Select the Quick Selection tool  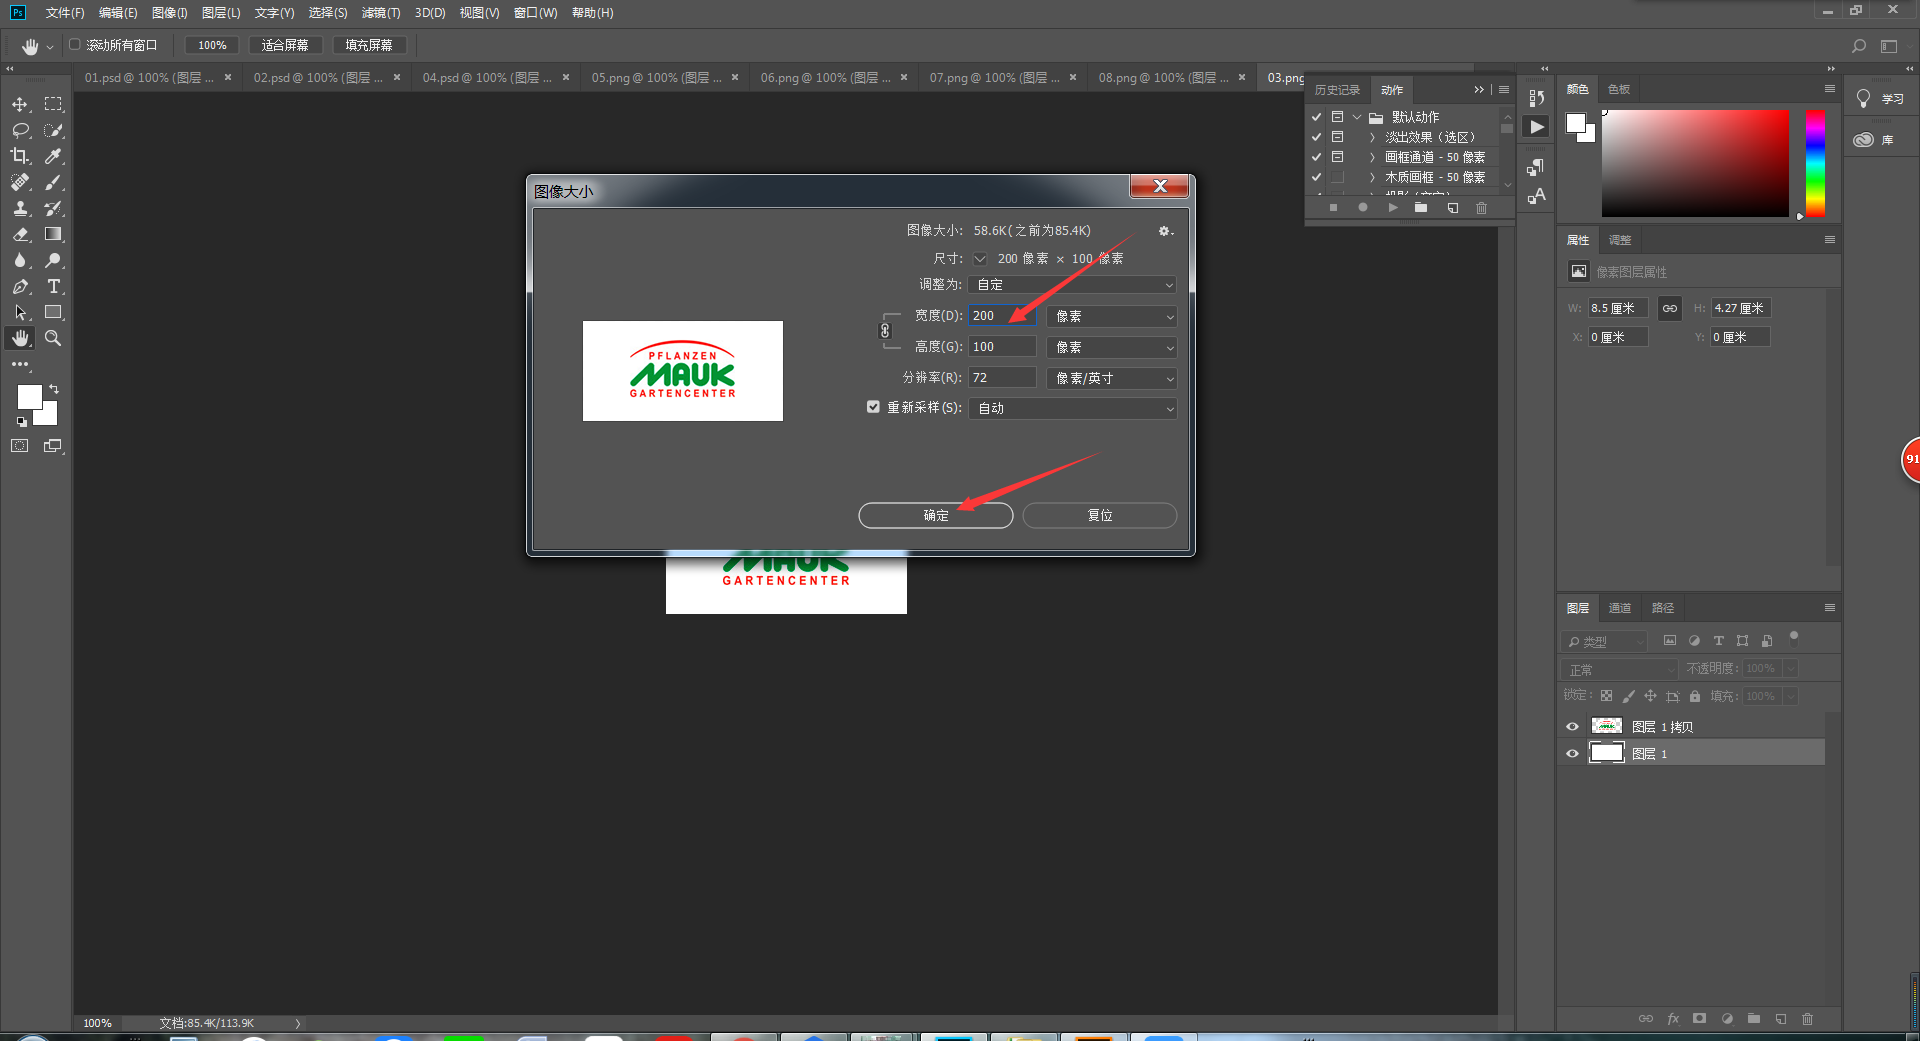click(53, 130)
